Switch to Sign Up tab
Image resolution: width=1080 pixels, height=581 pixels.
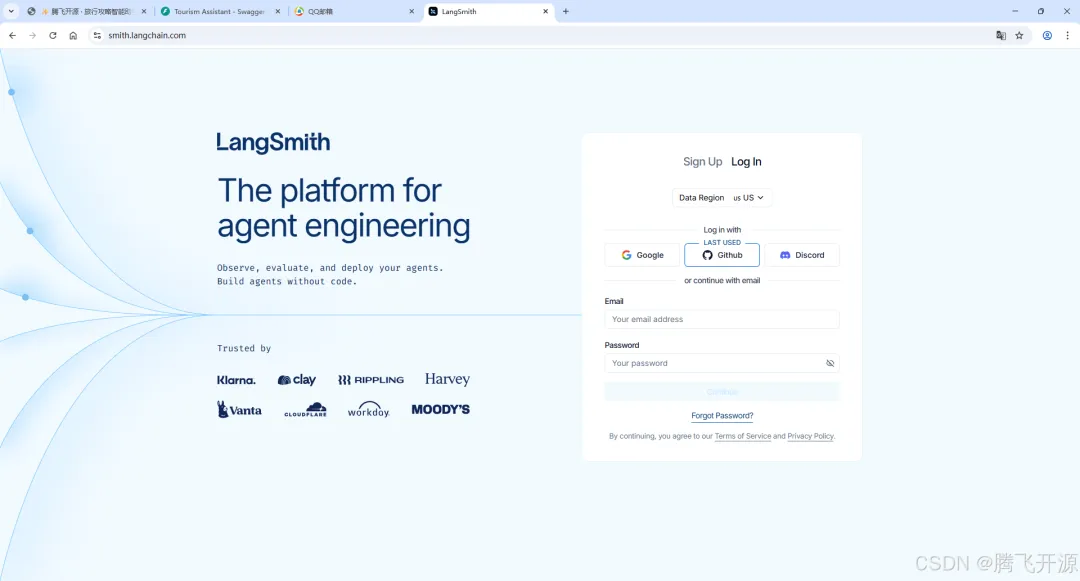point(703,162)
